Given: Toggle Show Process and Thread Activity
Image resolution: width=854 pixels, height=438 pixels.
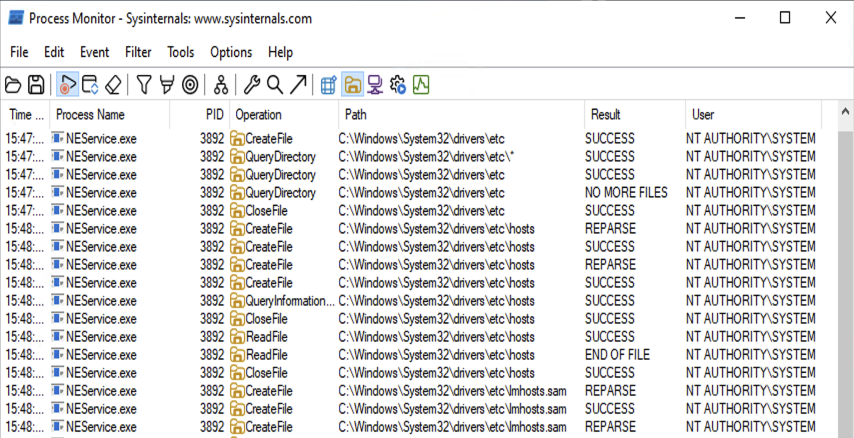Looking at the screenshot, I should (398, 85).
